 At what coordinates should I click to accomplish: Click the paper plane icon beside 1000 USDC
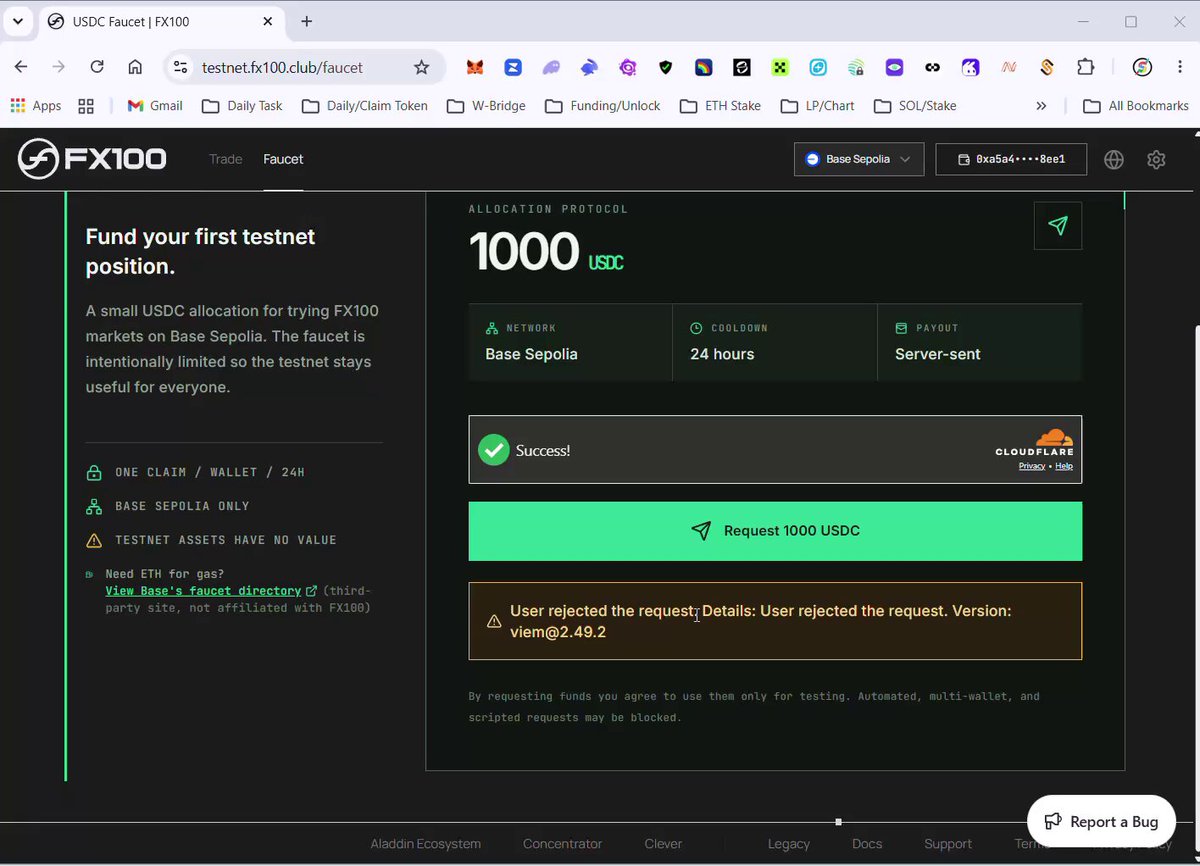click(1058, 226)
